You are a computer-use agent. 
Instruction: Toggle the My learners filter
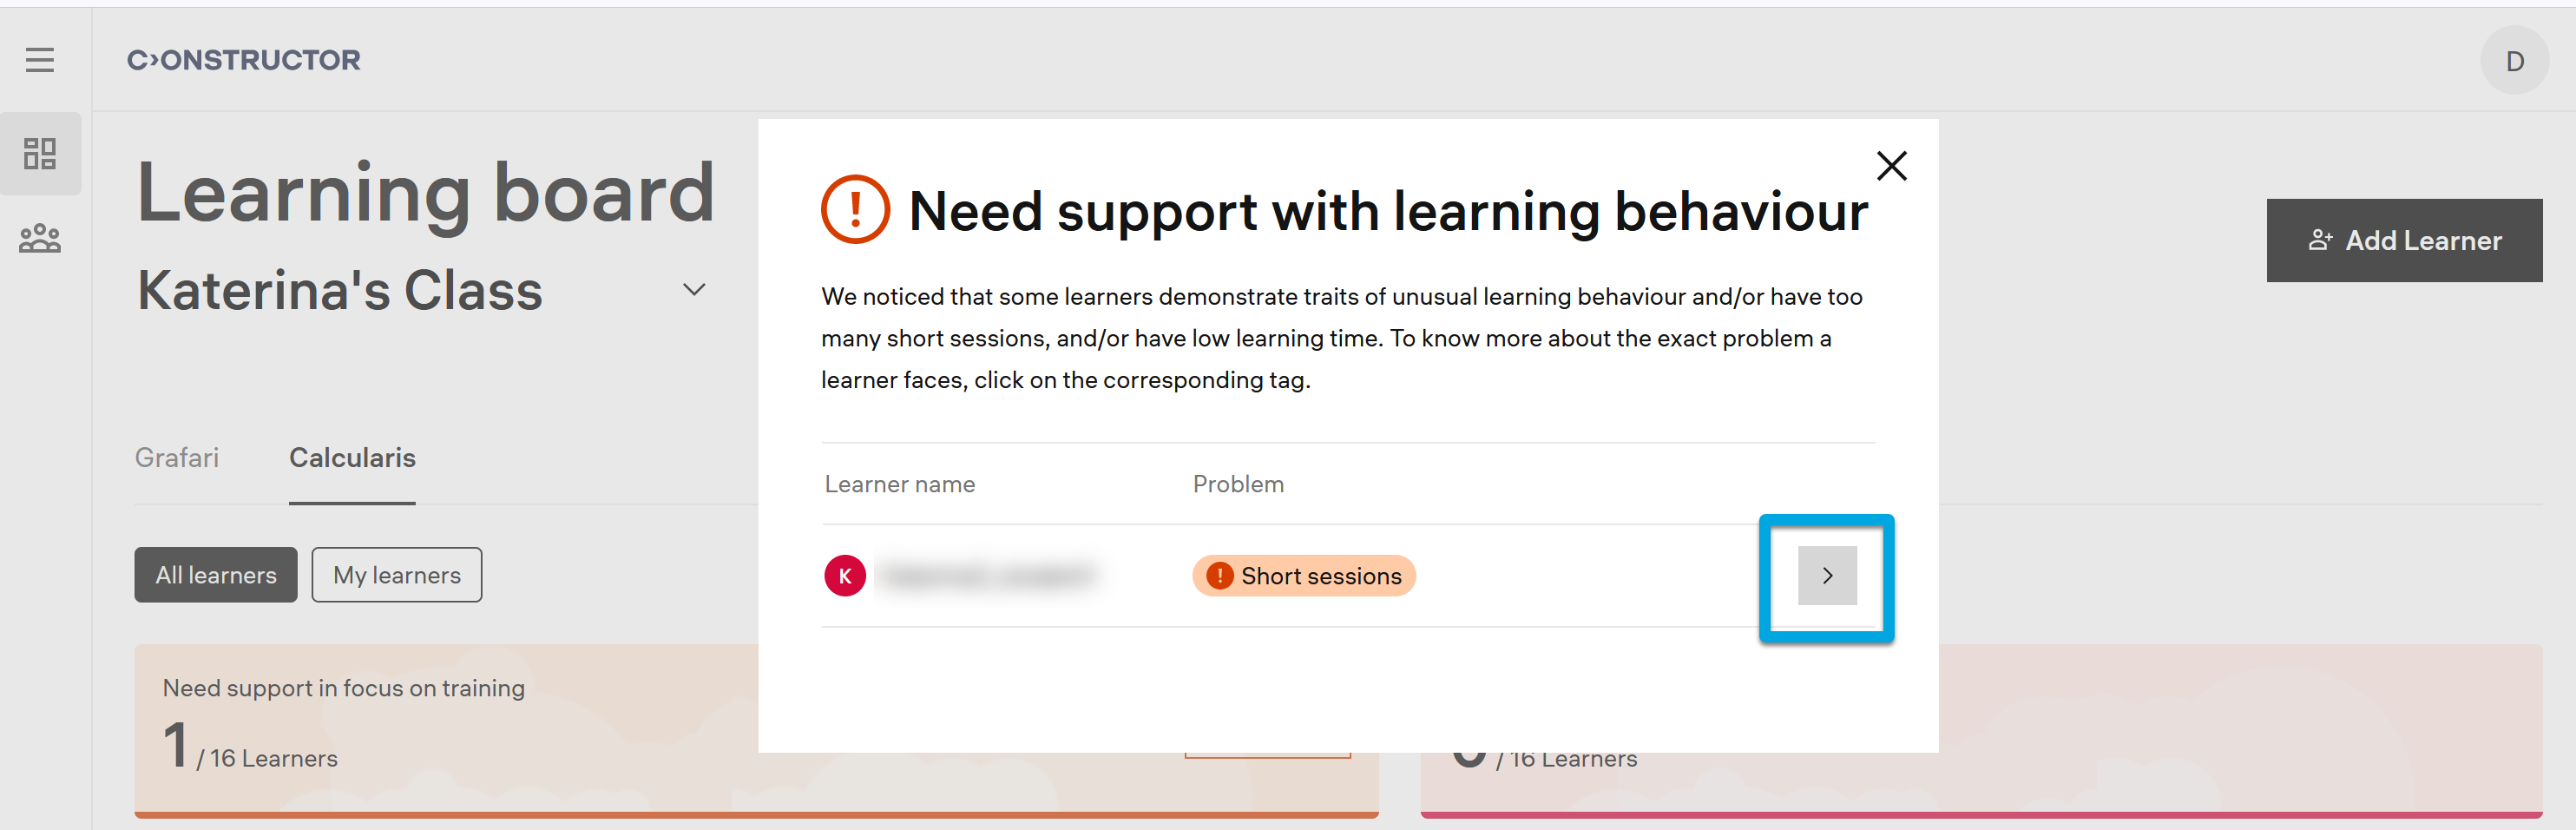pos(396,575)
